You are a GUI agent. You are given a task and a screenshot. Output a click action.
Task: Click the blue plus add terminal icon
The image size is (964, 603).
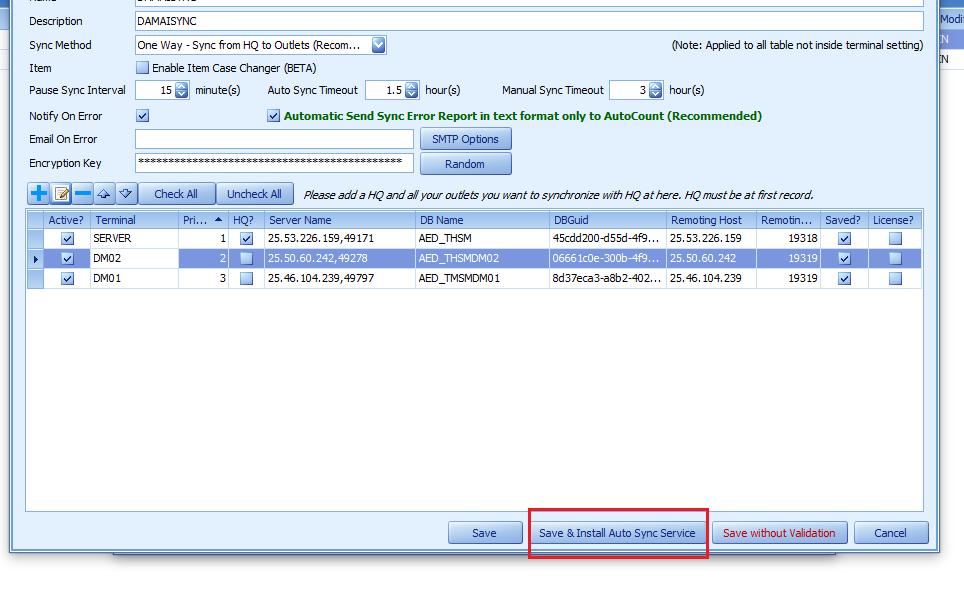pyautogui.click(x=39, y=194)
